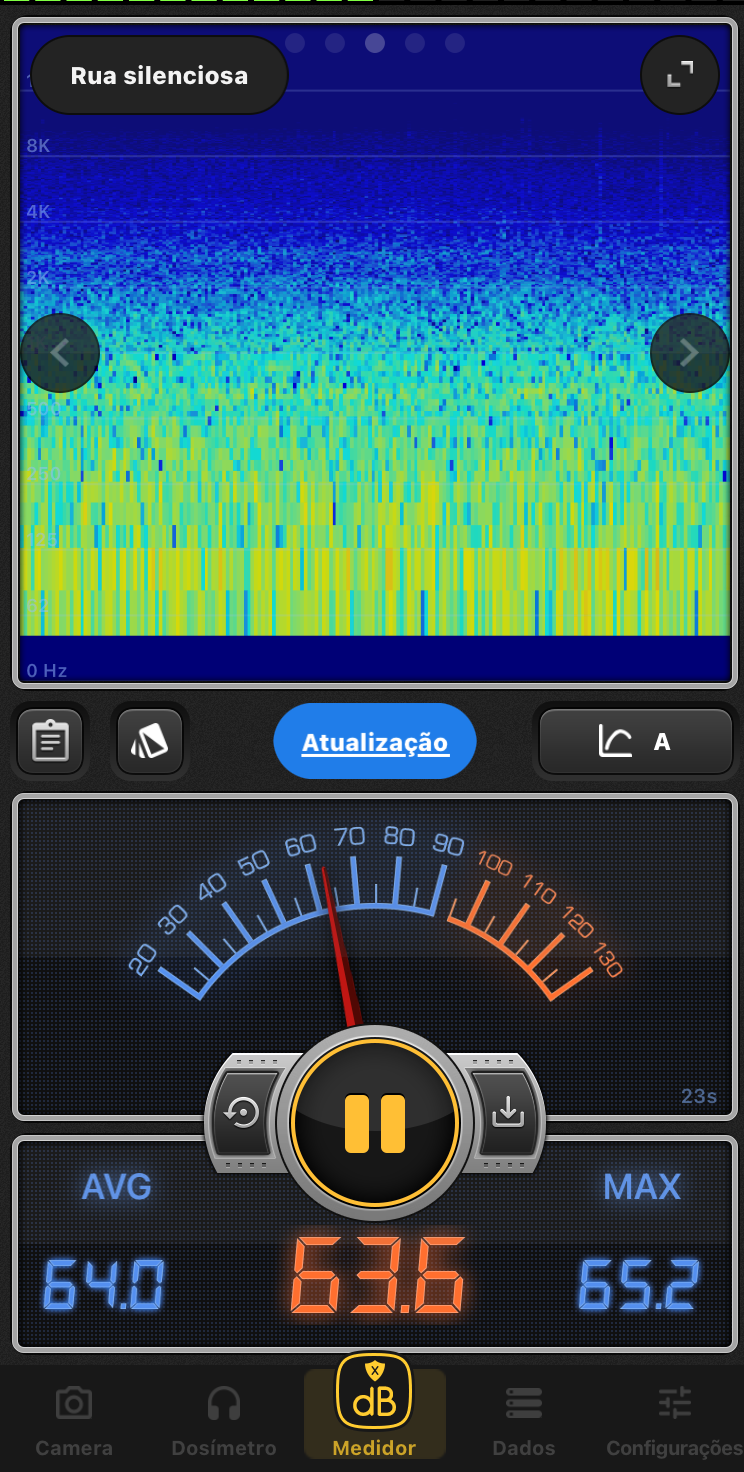The width and height of the screenshot is (744, 1472).
Task: Open the Configurações tab
Action: coord(674,1420)
